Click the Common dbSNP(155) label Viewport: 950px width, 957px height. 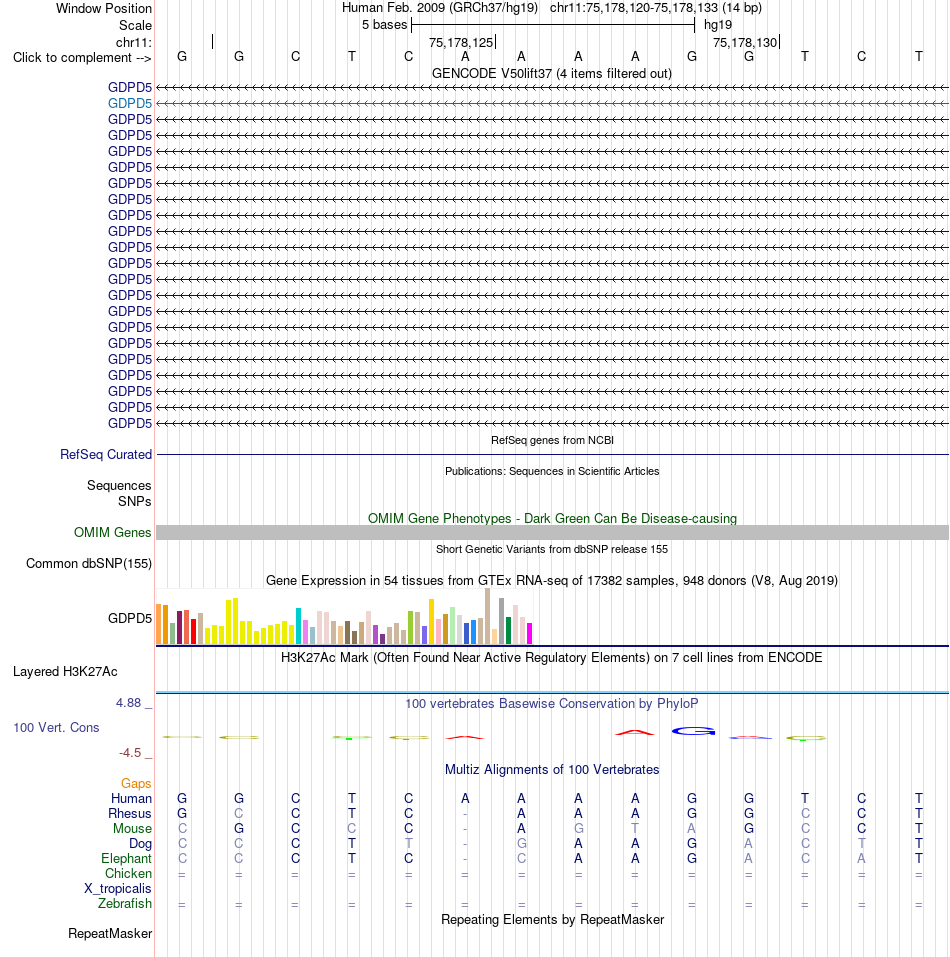[x=89, y=563]
